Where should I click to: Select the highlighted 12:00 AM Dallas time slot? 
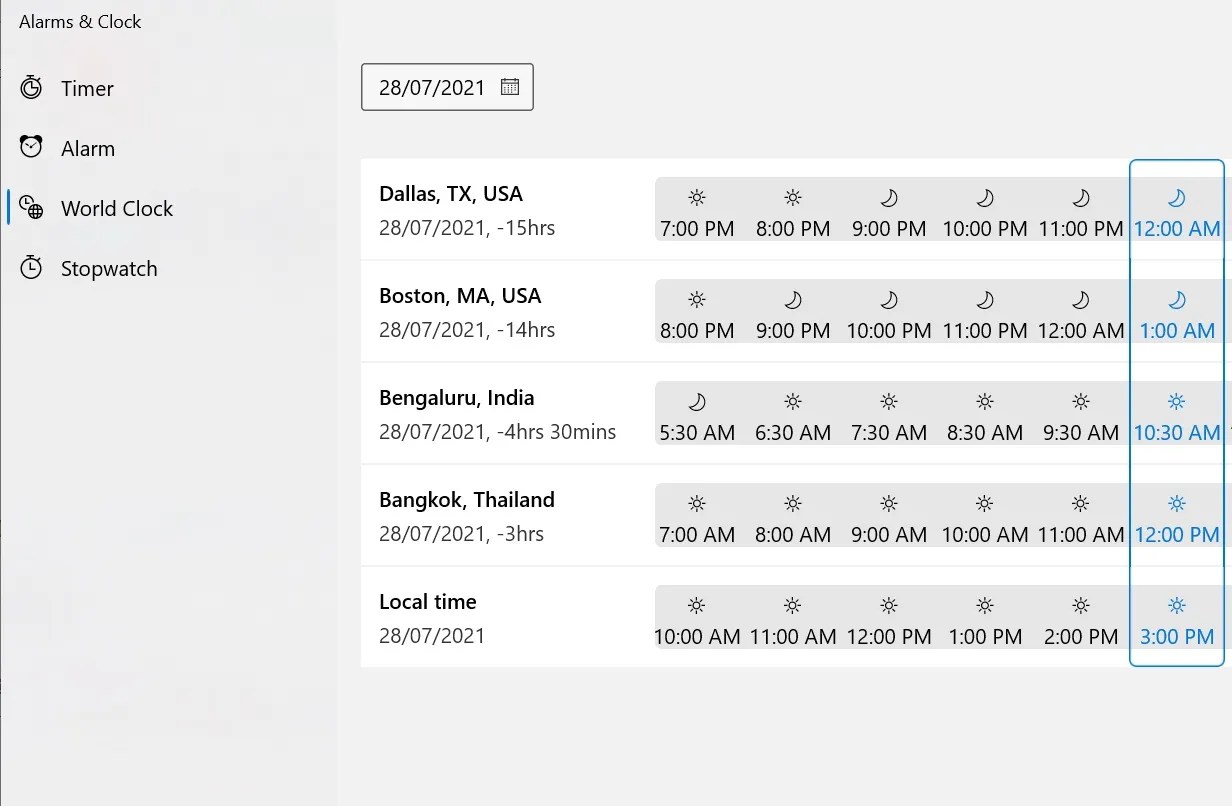[x=1176, y=212]
